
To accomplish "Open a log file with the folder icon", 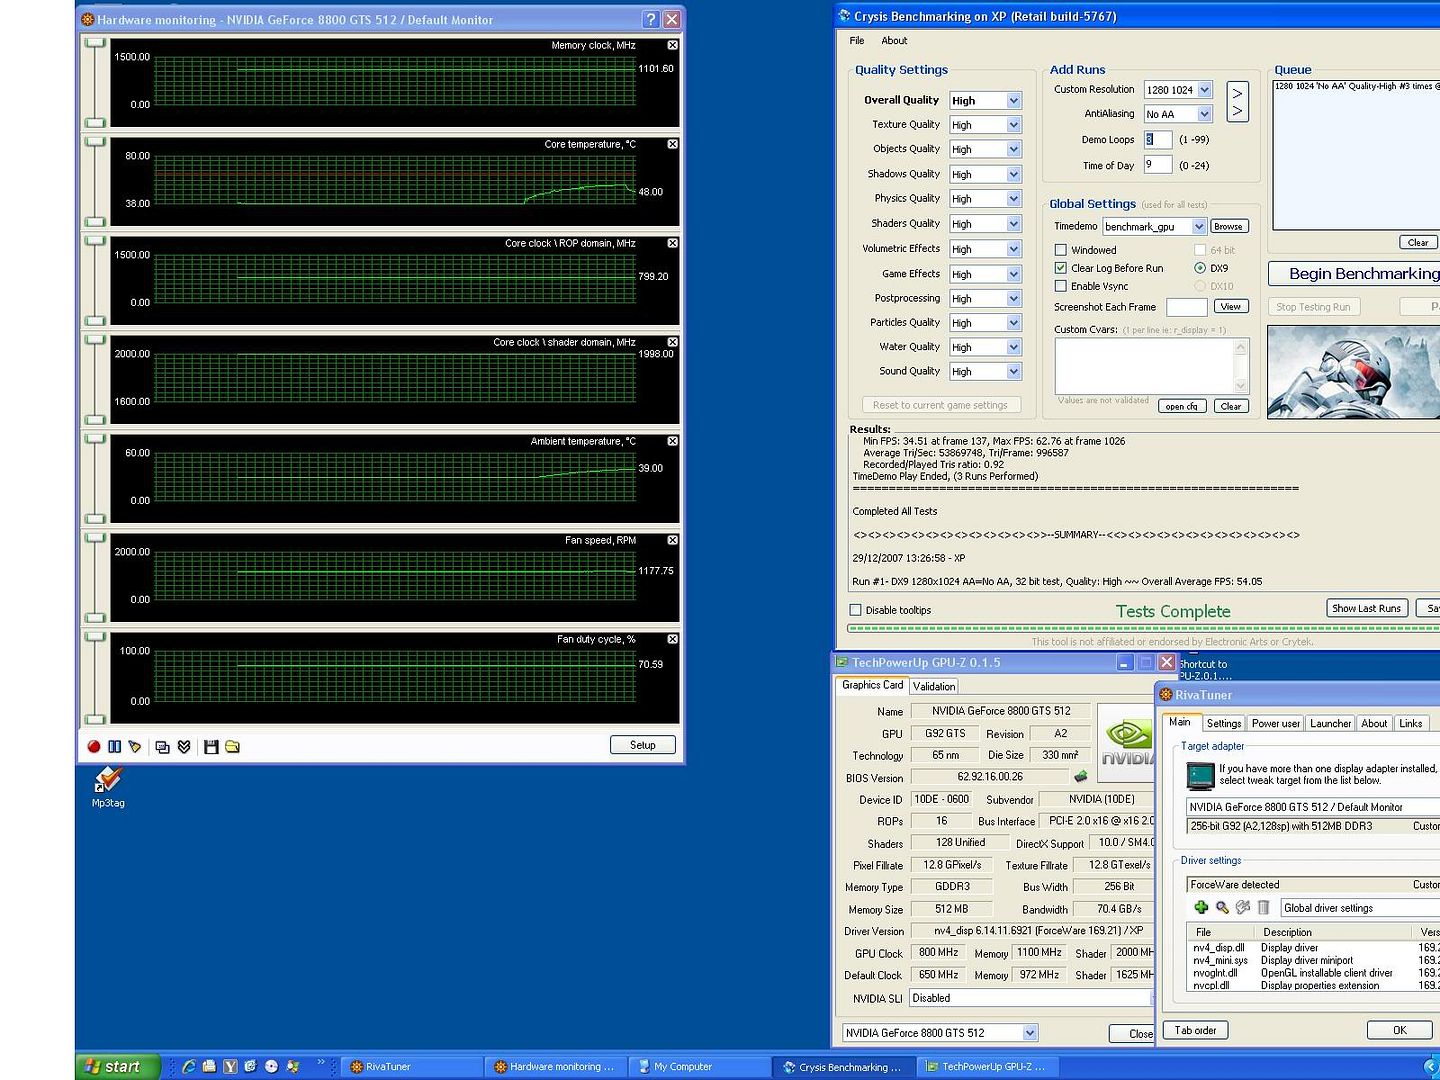I will [x=232, y=746].
